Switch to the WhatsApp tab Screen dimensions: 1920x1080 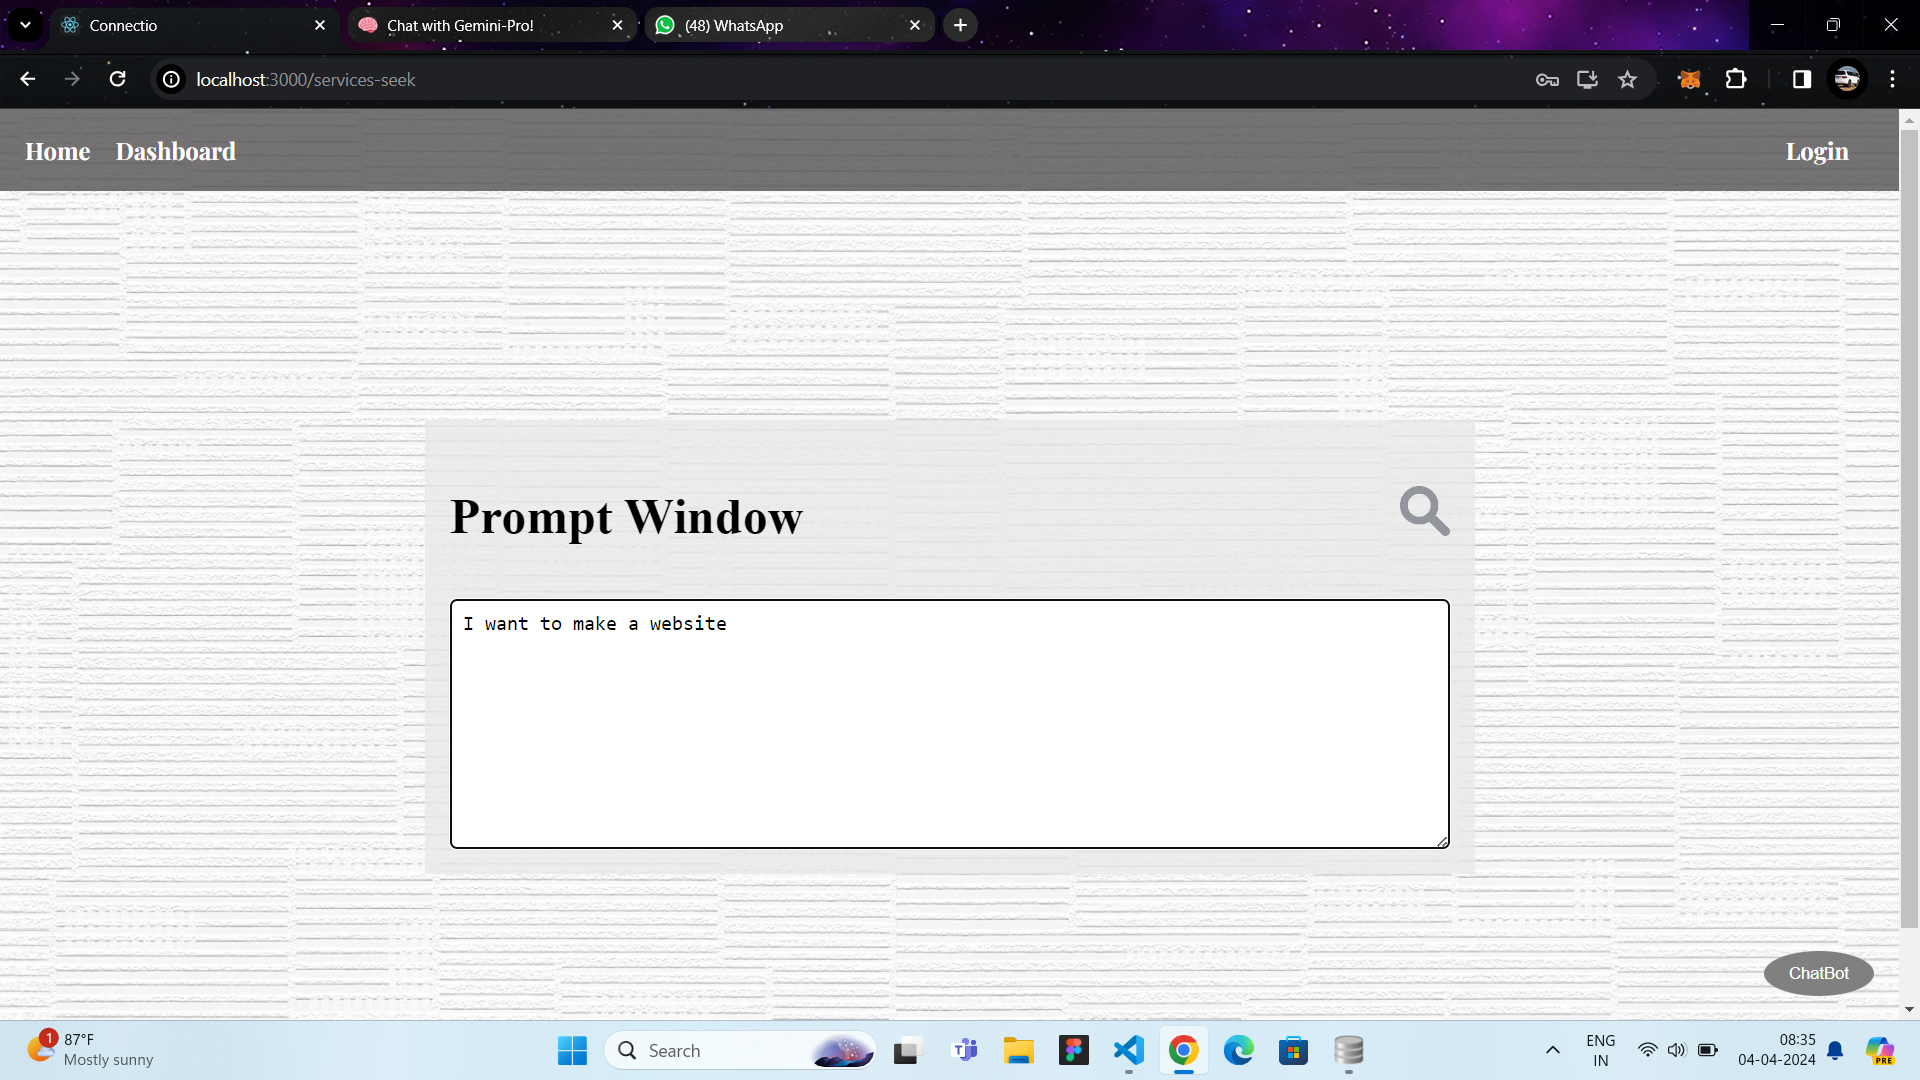(733, 26)
